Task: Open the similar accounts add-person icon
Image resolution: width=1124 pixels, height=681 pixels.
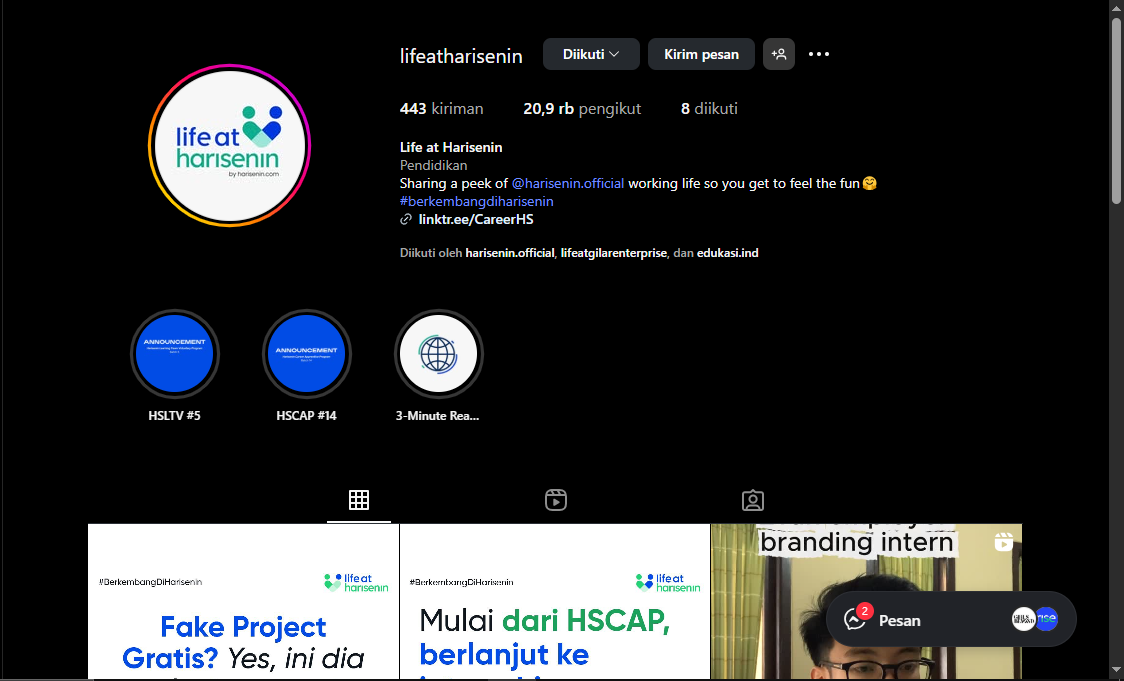Action: coord(778,54)
